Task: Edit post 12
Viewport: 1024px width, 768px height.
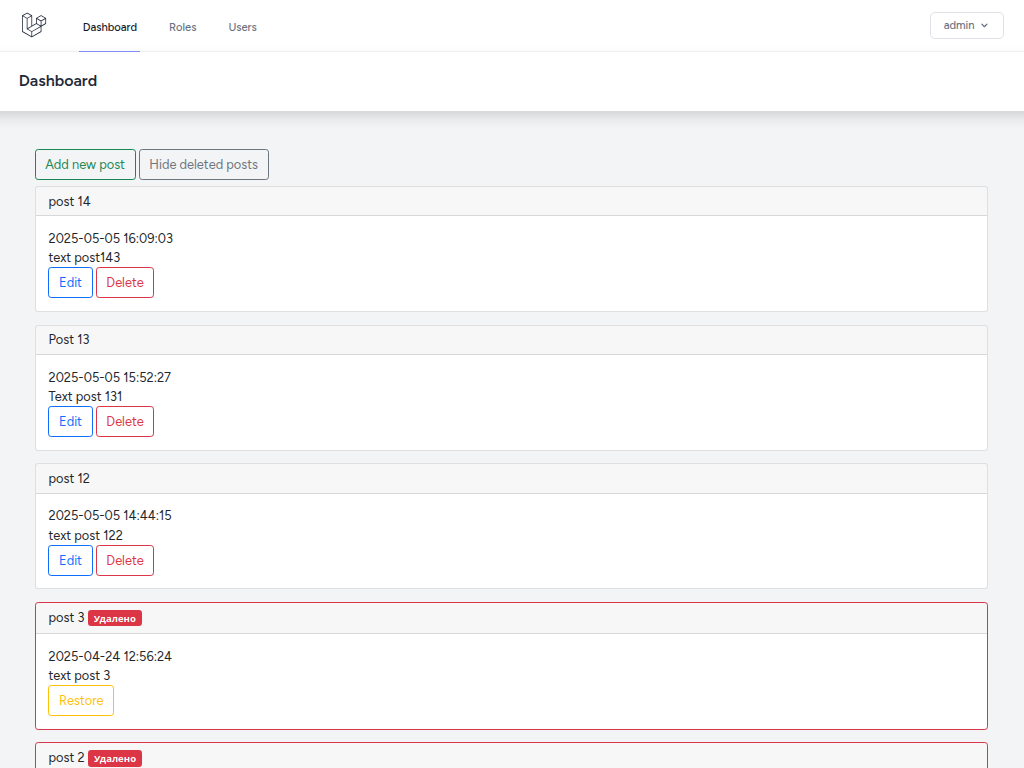Action: [x=70, y=560]
